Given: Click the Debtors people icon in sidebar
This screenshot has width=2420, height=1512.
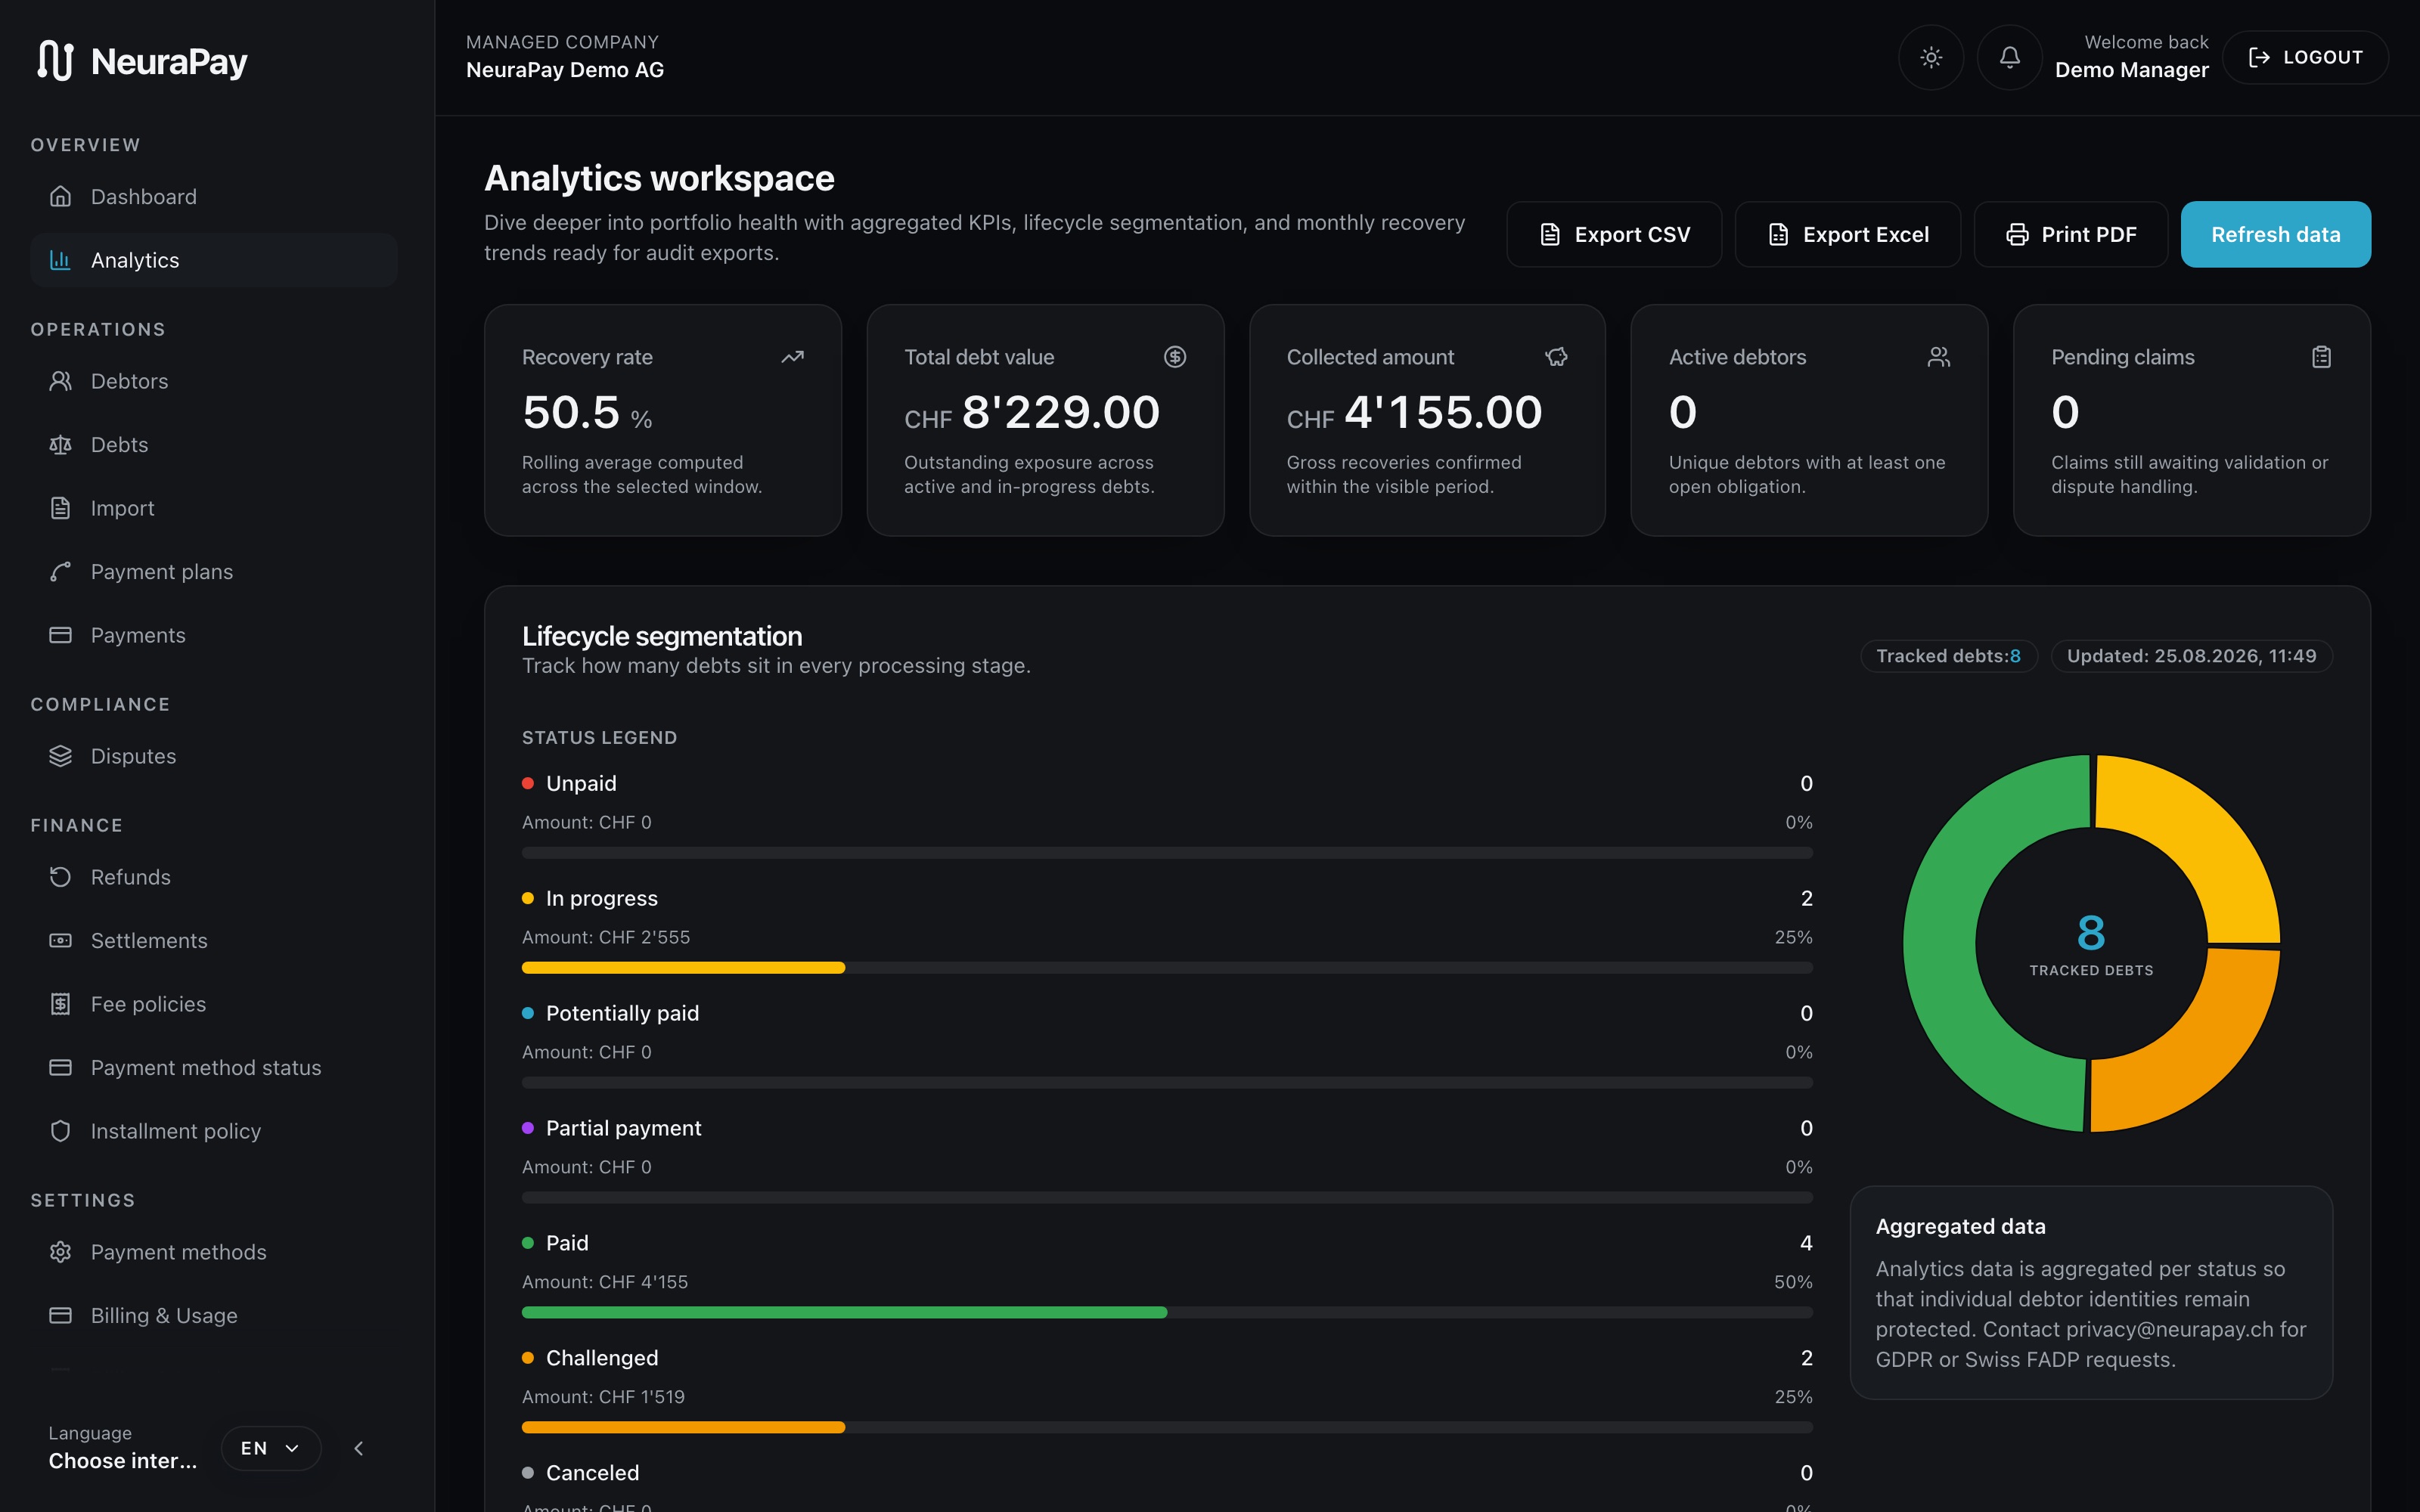Looking at the screenshot, I should (60, 381).
